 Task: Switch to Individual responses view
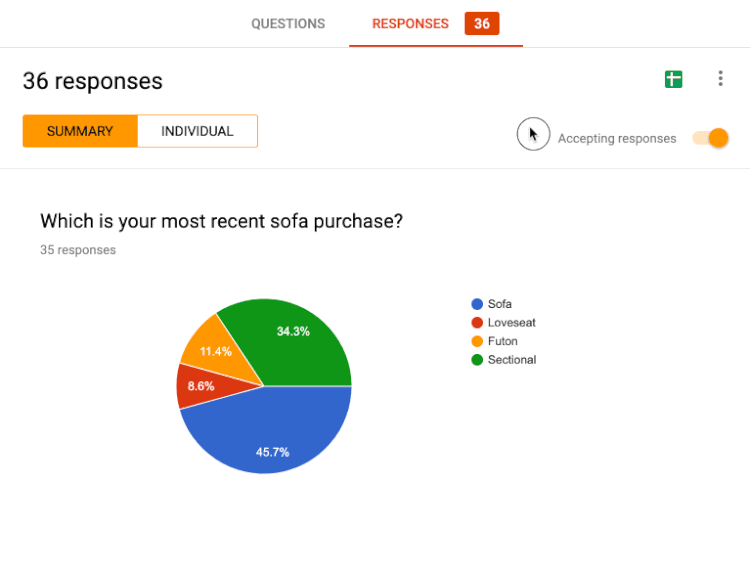click(x=198, y=131)
